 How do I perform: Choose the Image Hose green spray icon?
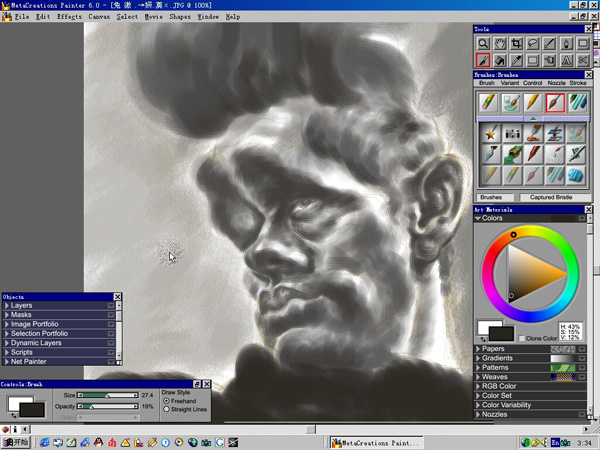coord(512,154)
